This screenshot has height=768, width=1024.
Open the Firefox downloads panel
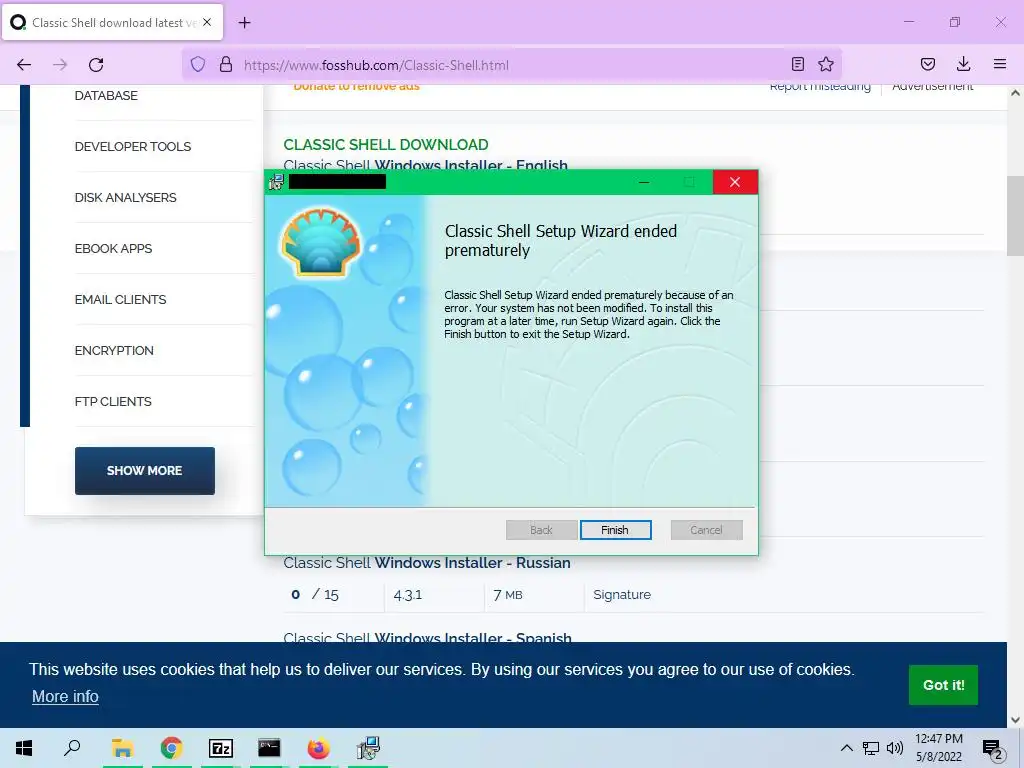[963, 64]
